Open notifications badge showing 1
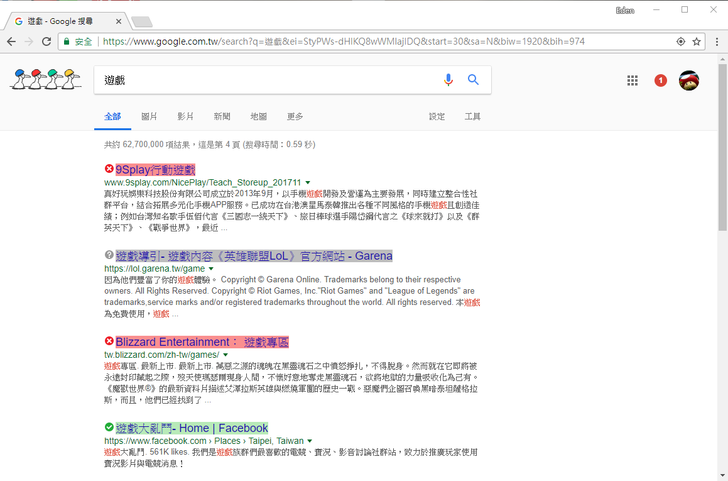 (x=660, y=80)
